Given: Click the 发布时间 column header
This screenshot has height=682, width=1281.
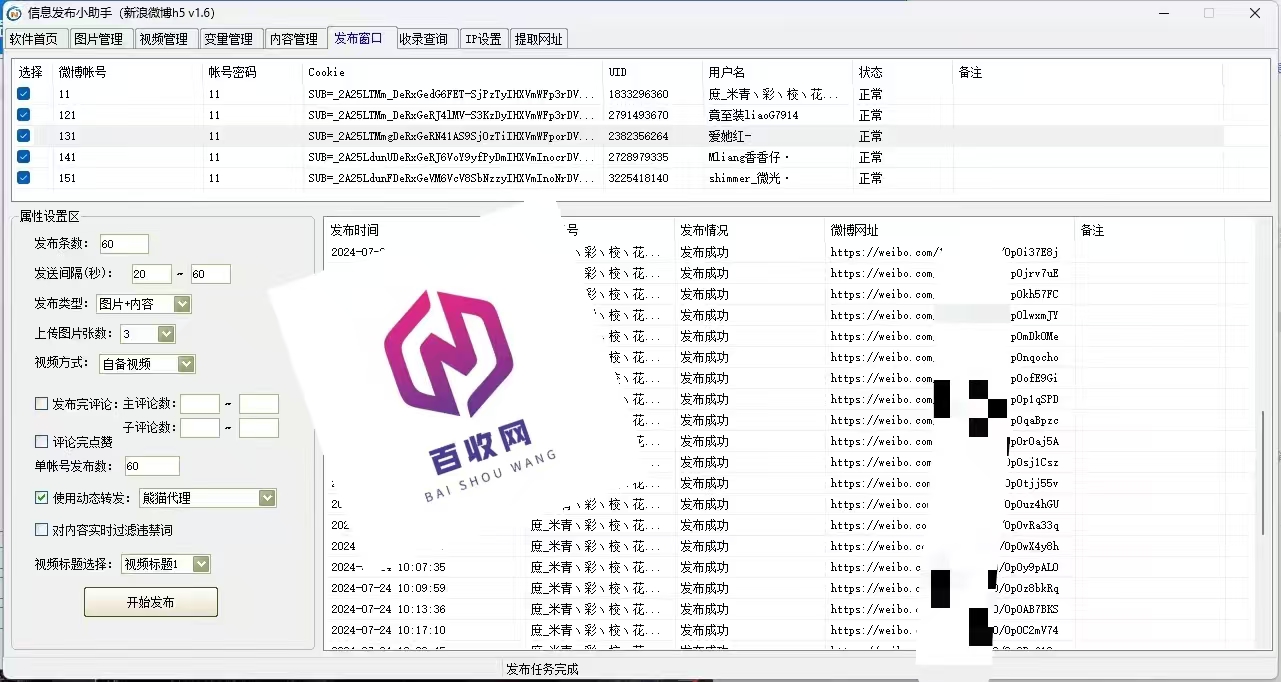Looking at the screenshot, I should pyautogui.click(x=355, y=230).
